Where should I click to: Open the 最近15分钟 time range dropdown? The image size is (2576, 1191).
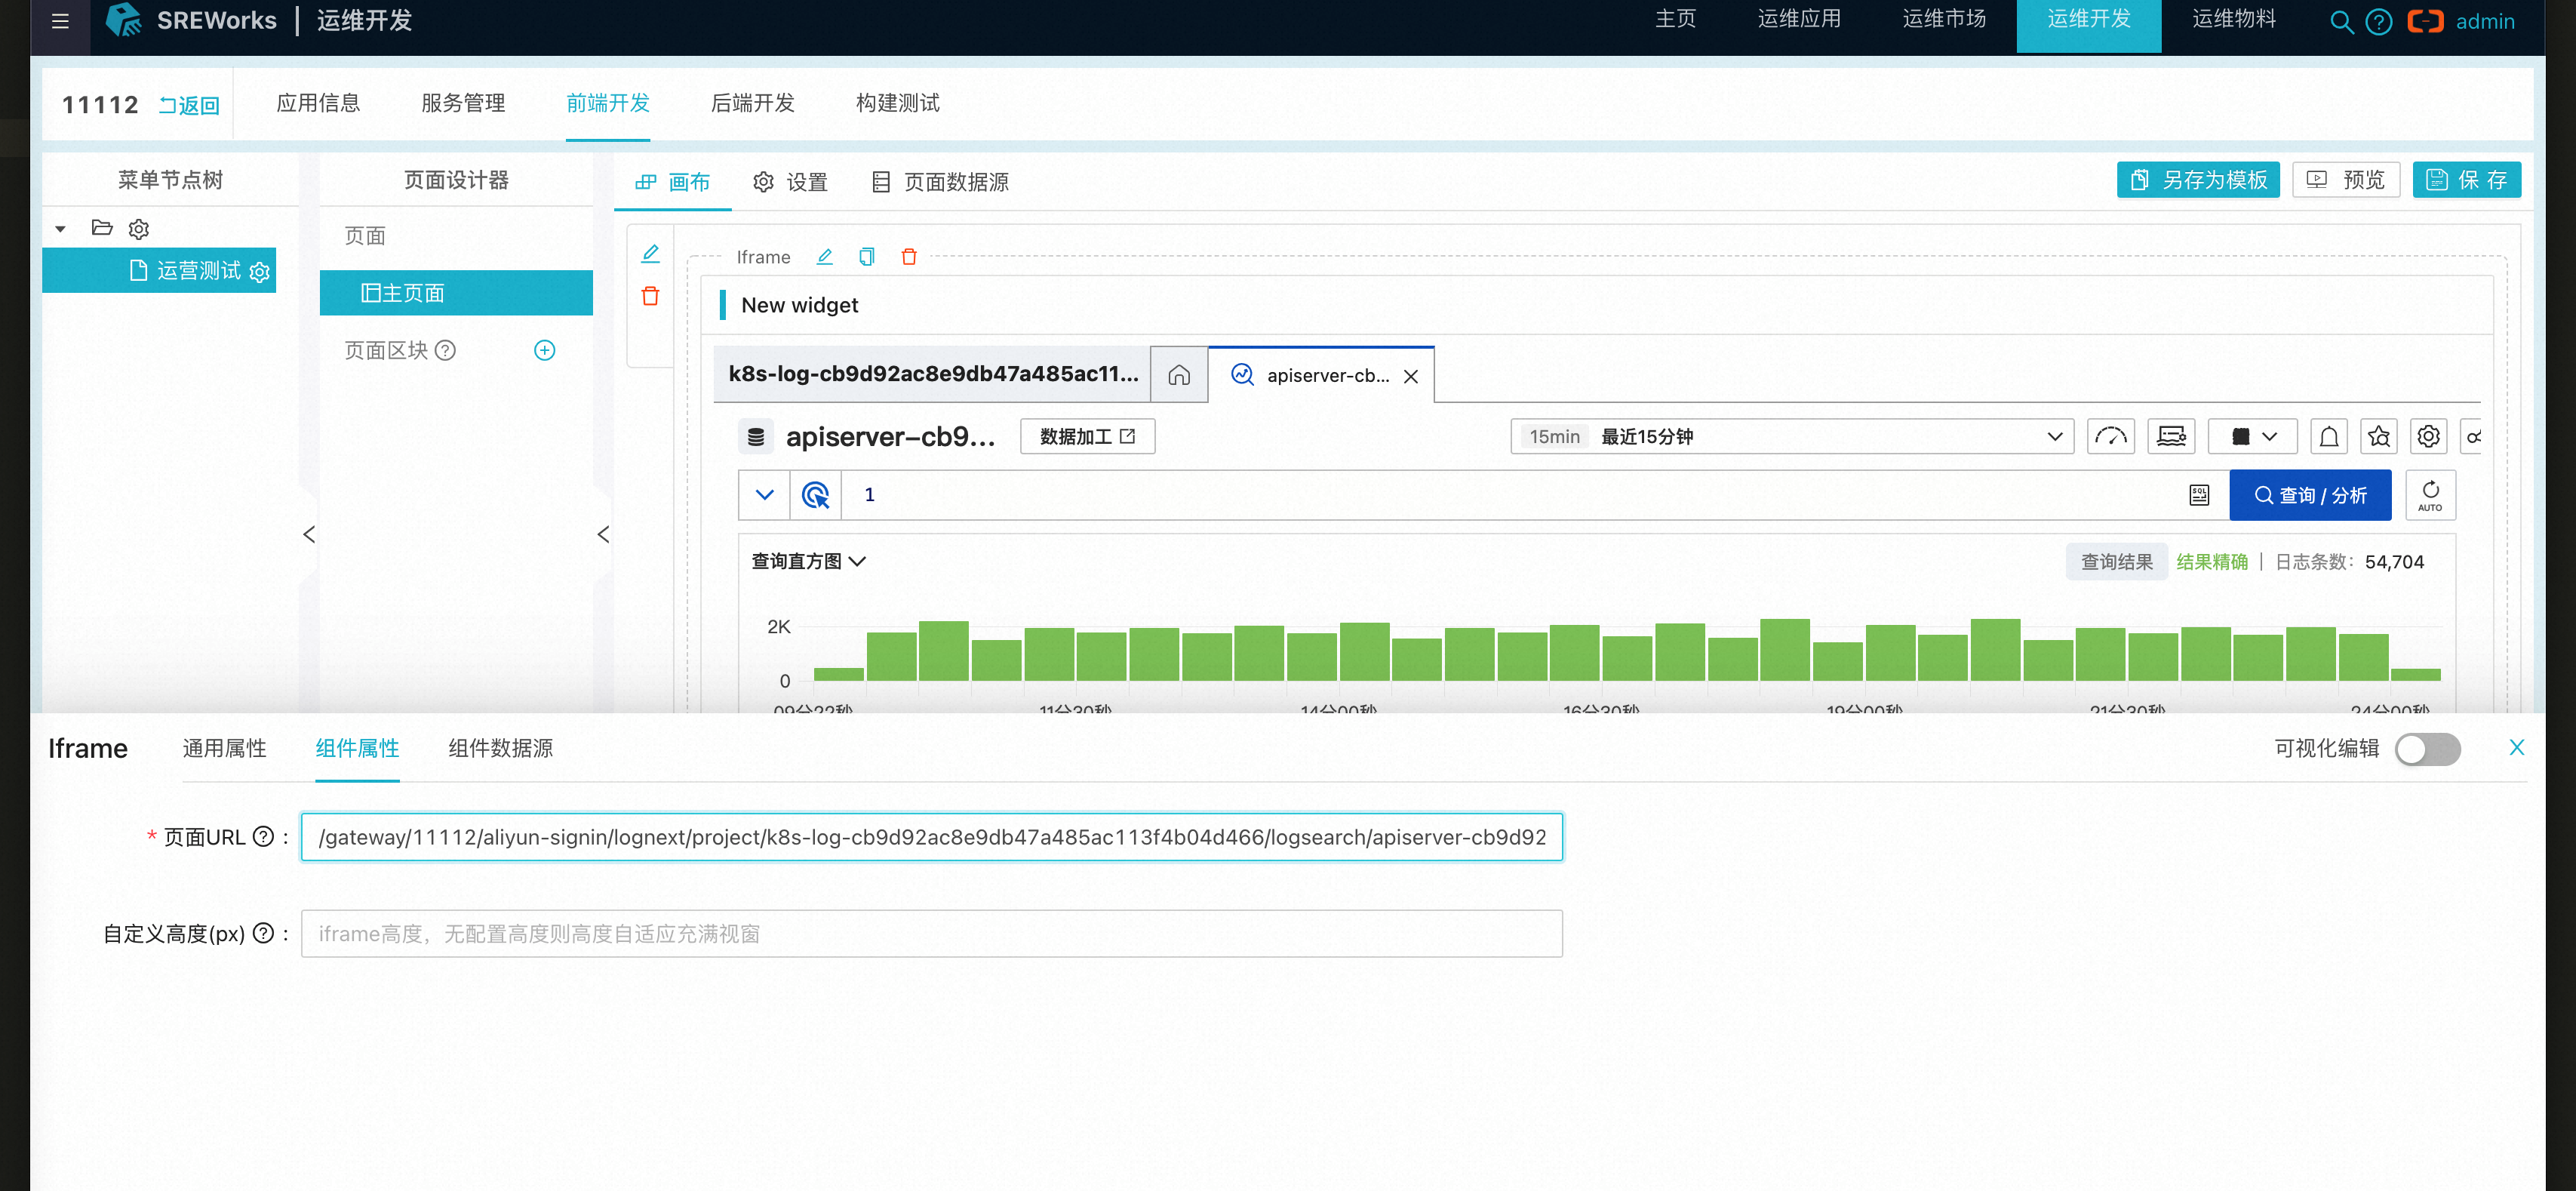pos(1791,437)
